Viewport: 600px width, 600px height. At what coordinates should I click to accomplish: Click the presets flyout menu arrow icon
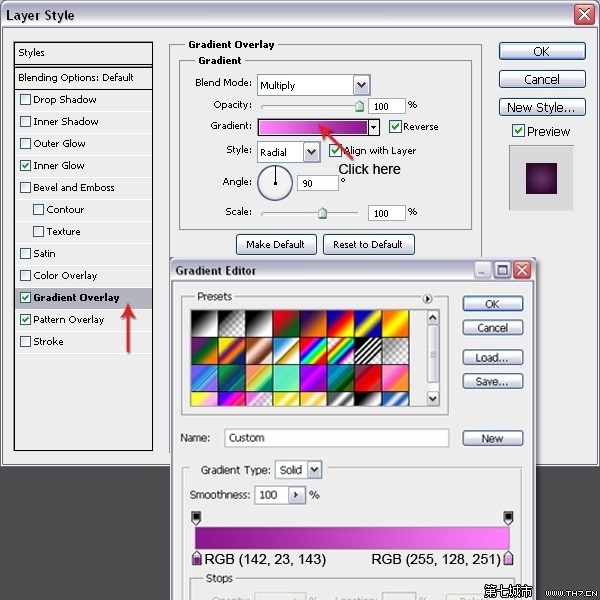tap(428, 298)
